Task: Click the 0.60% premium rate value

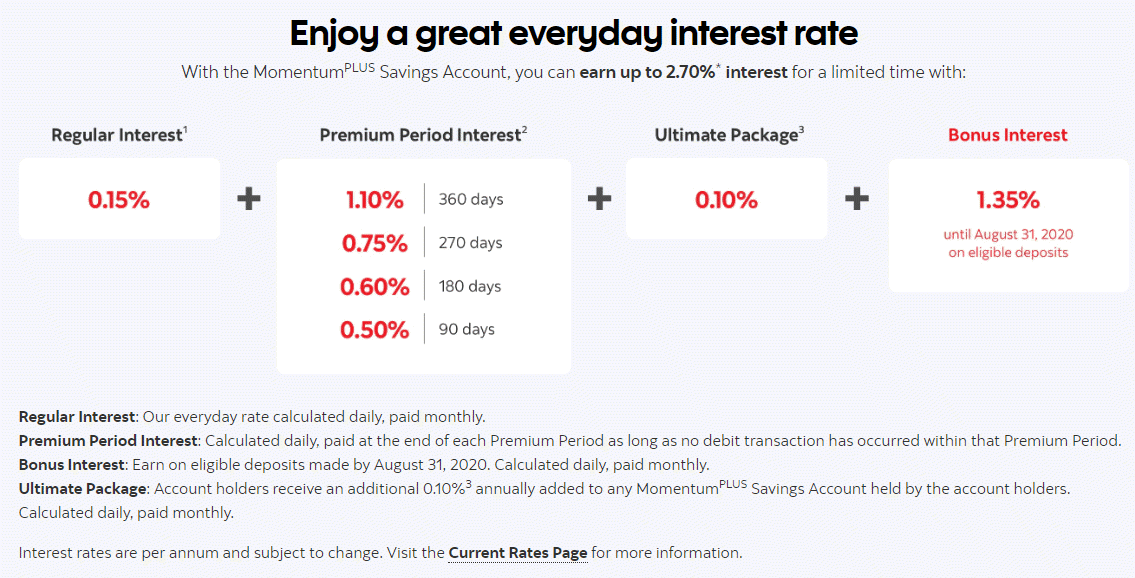Action: 374,286
